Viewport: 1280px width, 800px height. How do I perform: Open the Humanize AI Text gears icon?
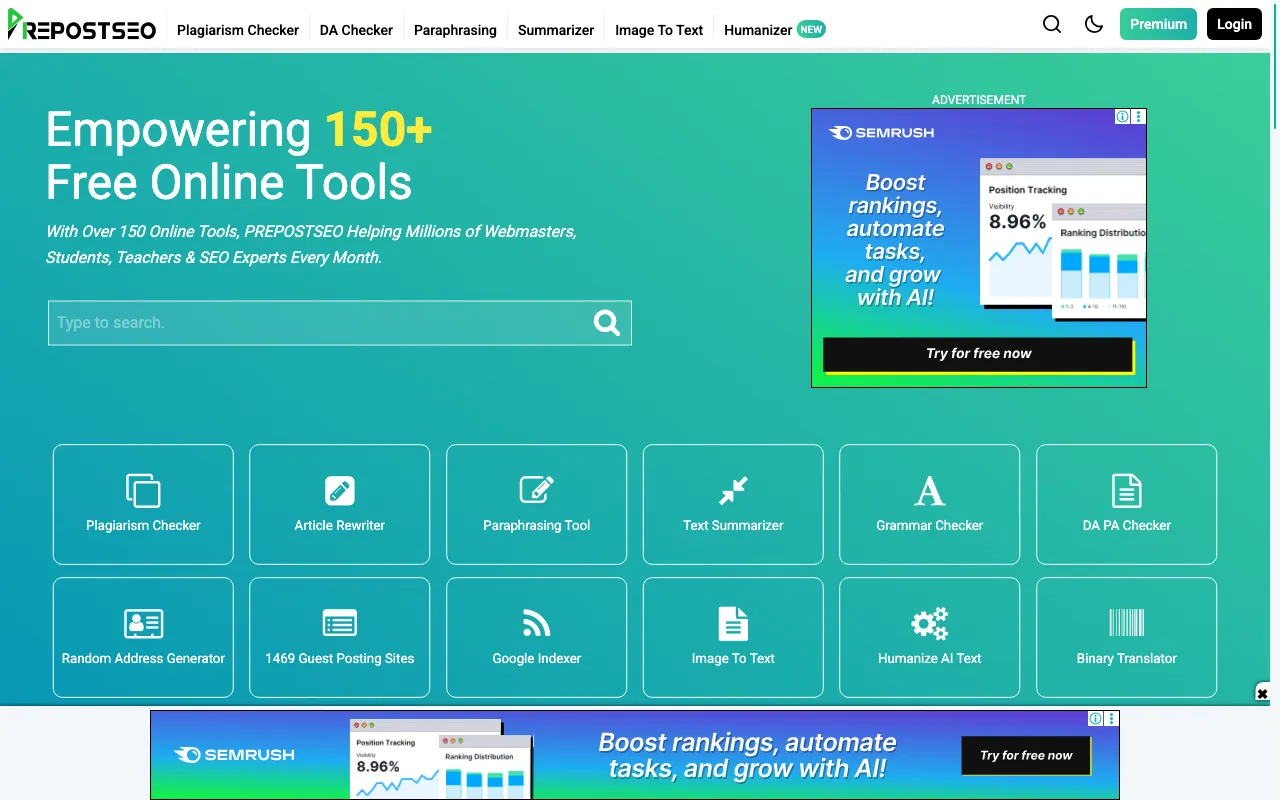tap(930, 624)
